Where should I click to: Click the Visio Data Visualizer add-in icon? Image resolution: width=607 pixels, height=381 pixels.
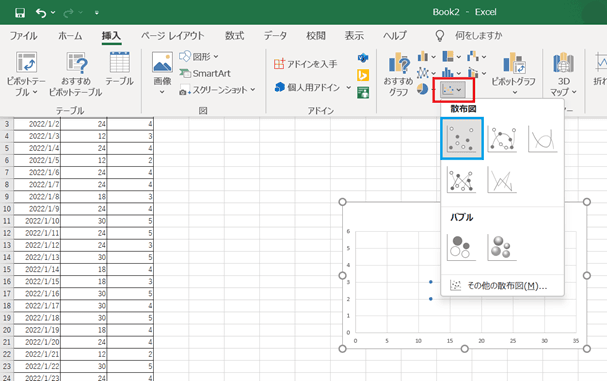[x=363, y=58]
